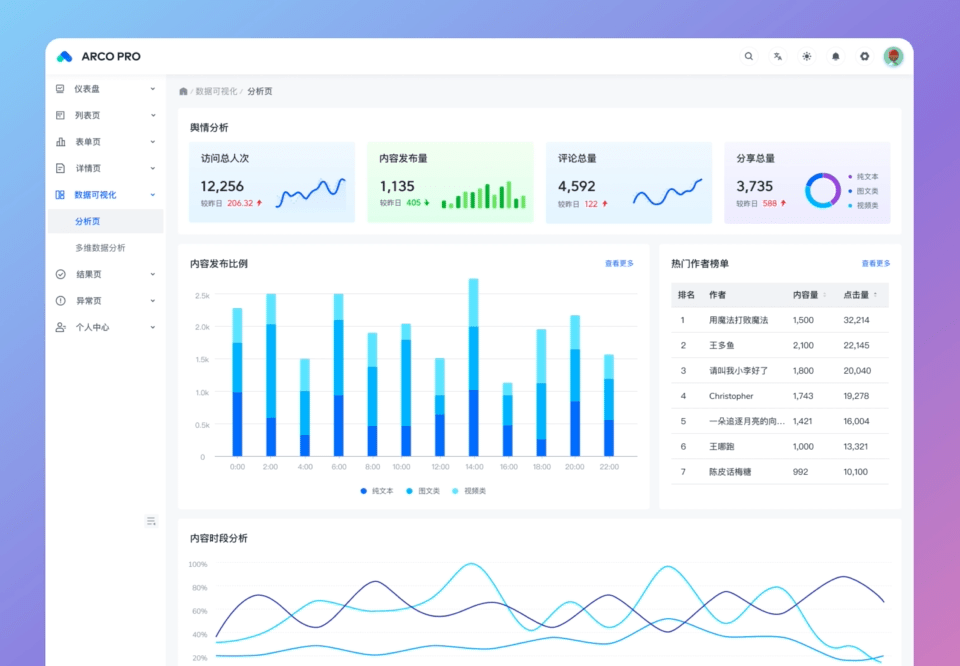Screen dimensions: 960x666
Task: Click the language translation icon
Action: tap(778, 56)
